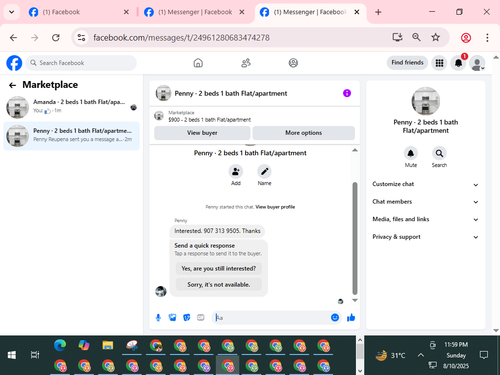
Task: Send 'Yes, are you still interested?' quick response
Action: (219, 269)
